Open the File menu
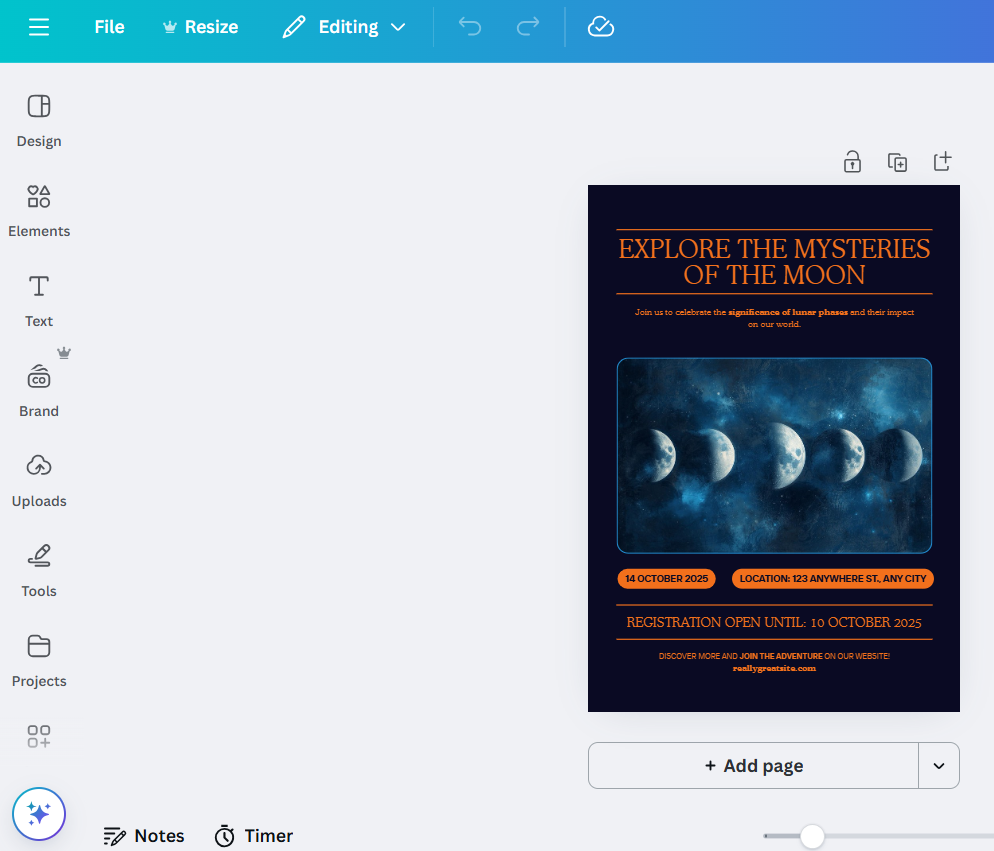 (109, 27)
